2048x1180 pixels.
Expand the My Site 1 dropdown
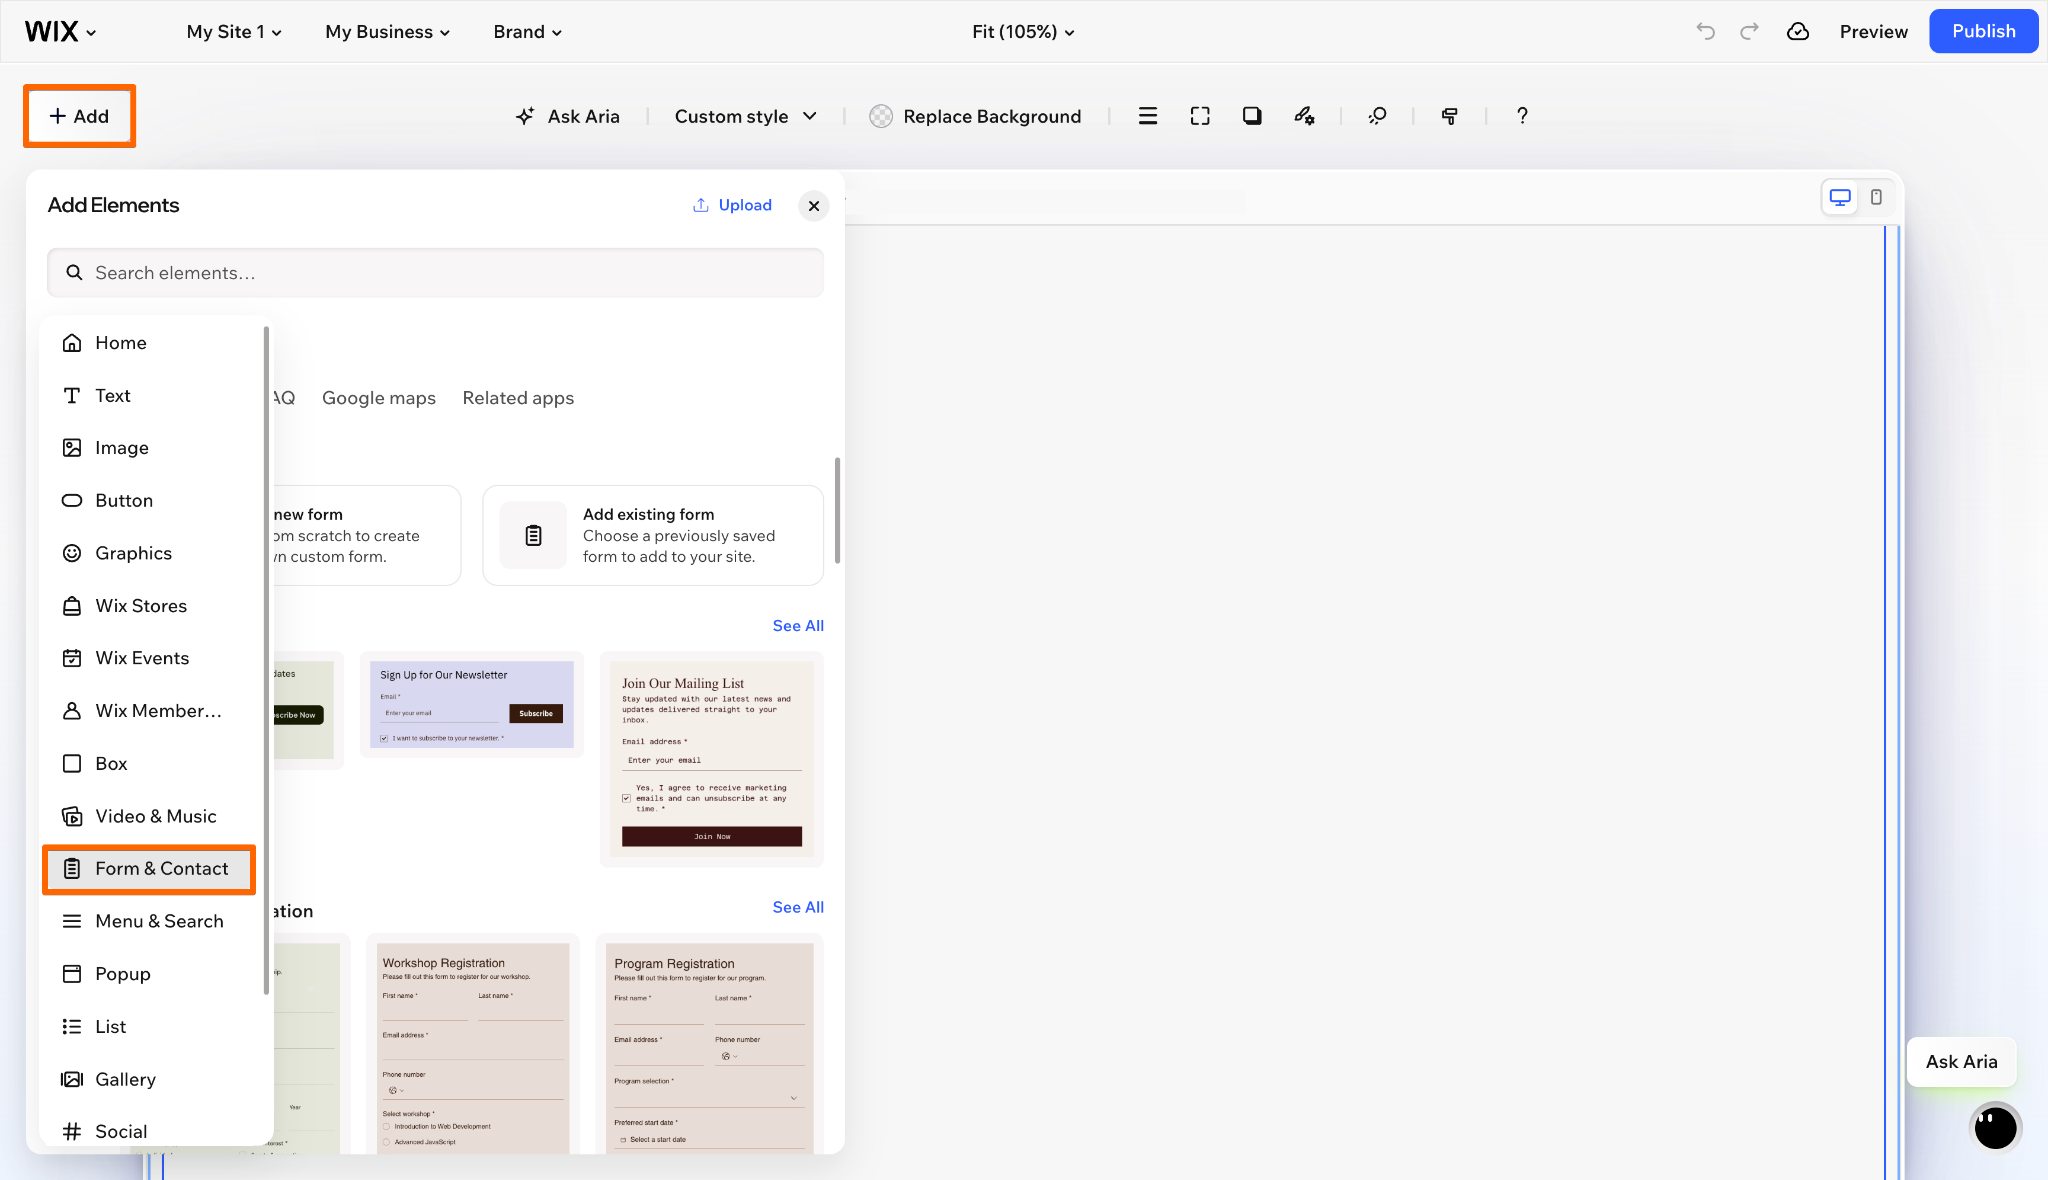pos(234,32)
